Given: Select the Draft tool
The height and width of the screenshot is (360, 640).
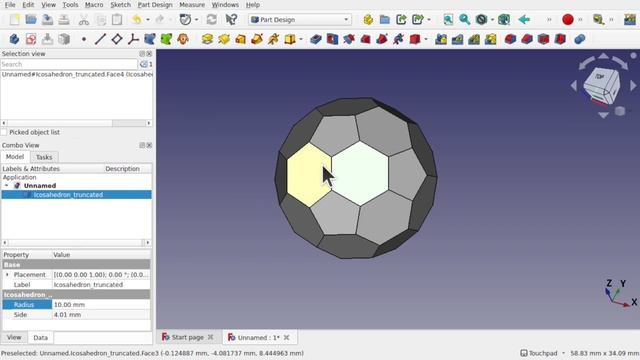Looking at the screenshot, I should tap(543, 39).
